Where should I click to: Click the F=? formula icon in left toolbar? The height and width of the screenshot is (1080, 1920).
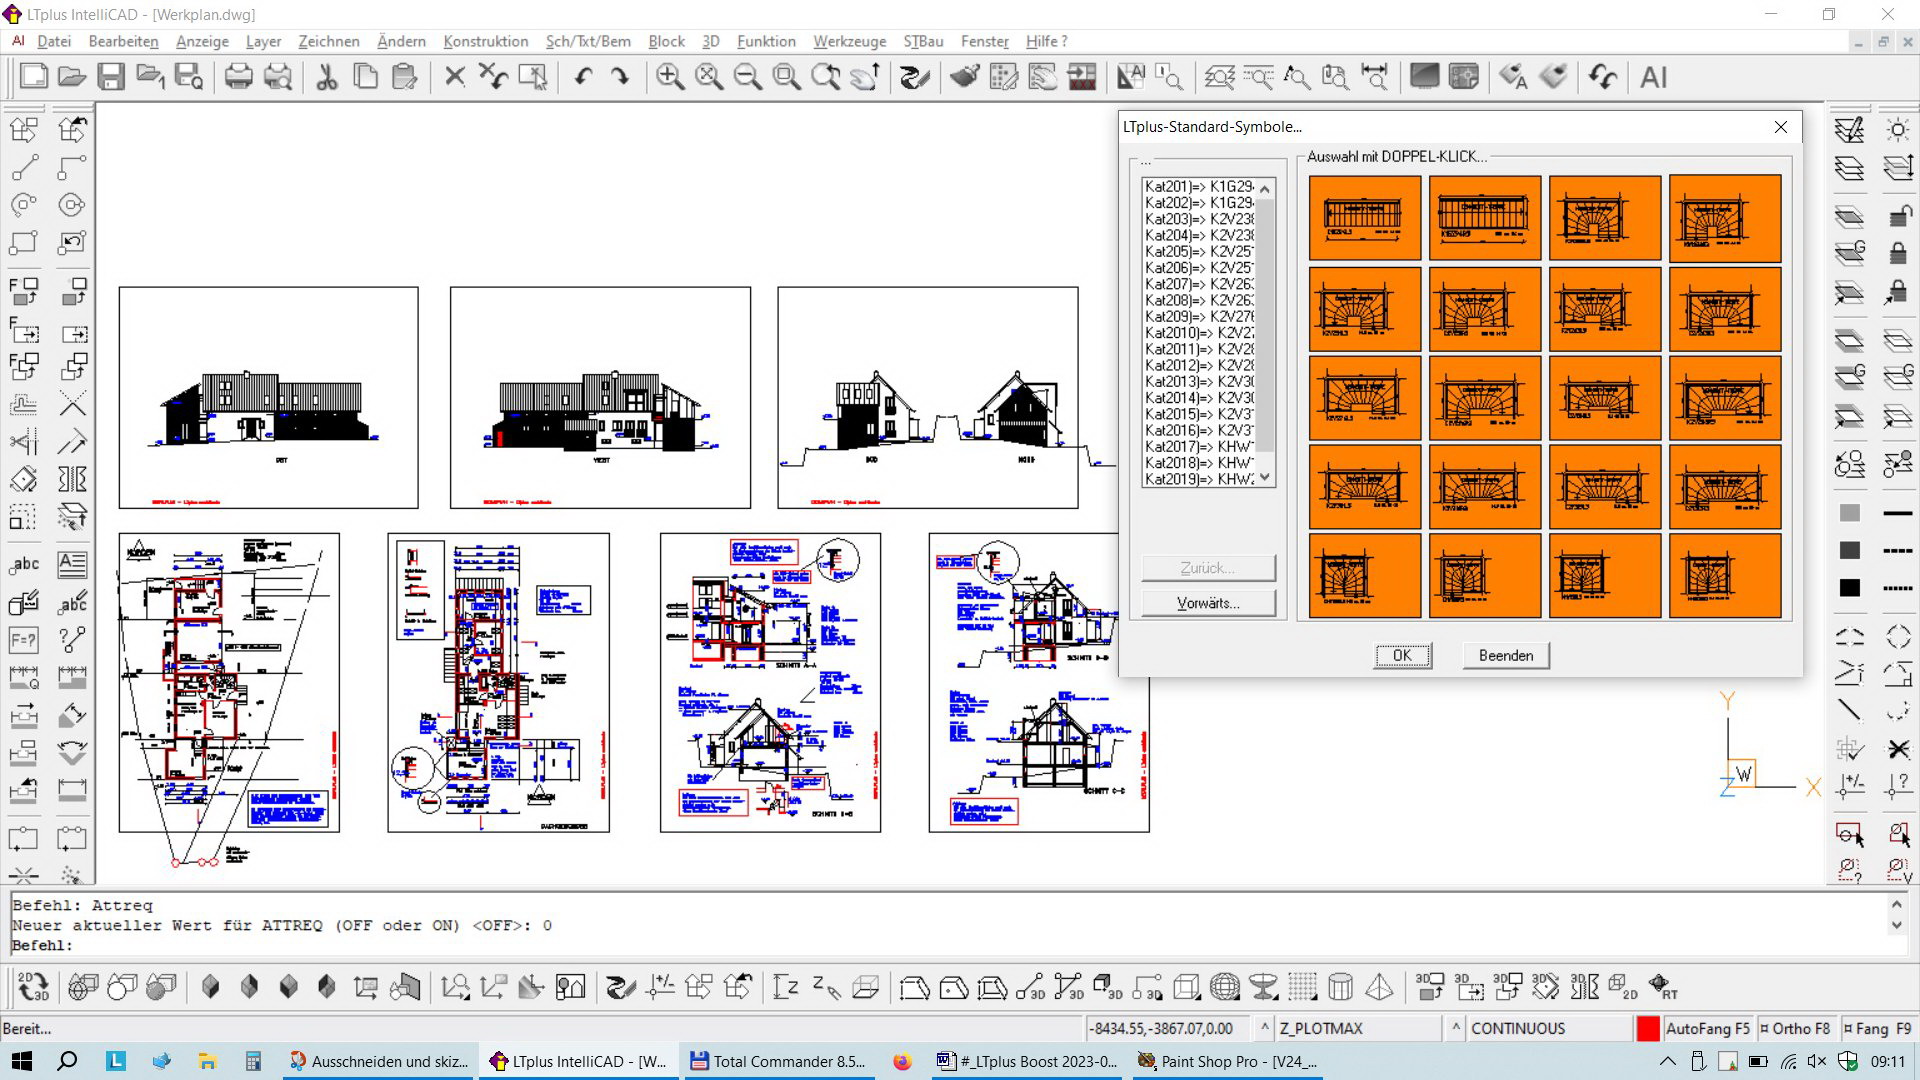coord(24,639)
